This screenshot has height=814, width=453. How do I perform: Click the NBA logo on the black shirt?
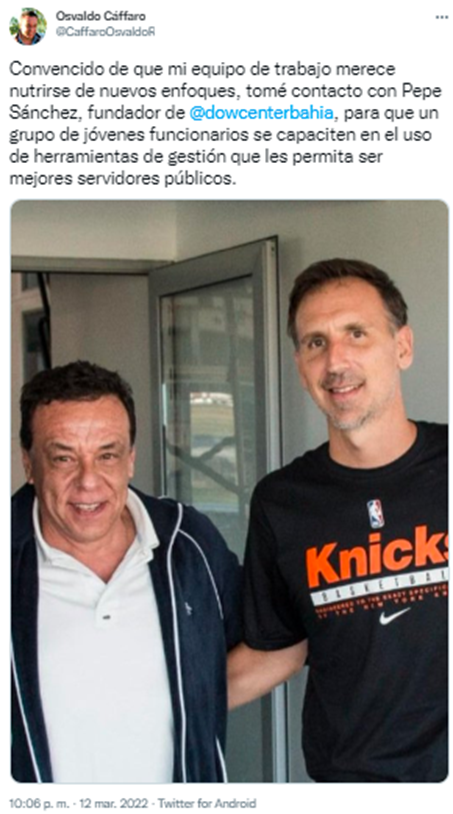click(375, 513)
